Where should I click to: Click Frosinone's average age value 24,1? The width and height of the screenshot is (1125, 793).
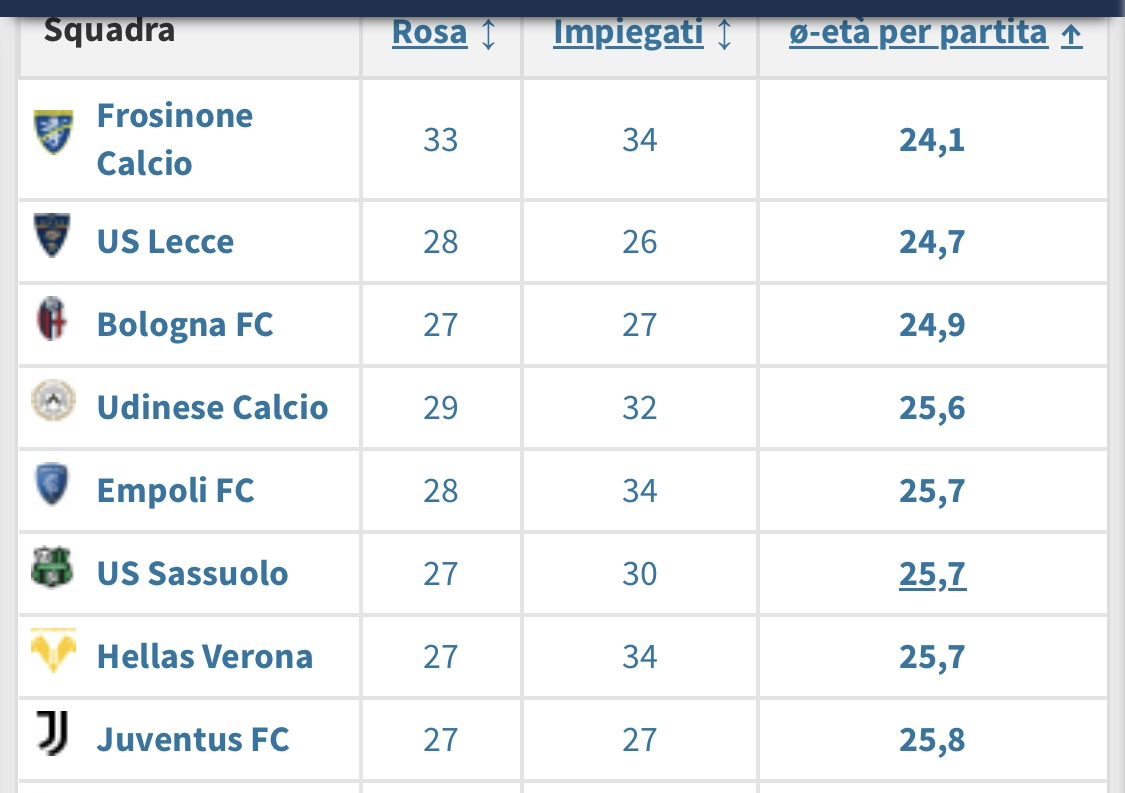click(932, 140)
